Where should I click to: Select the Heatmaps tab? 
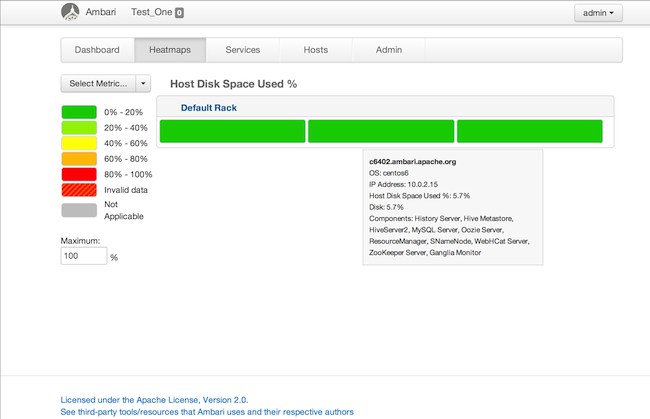[x=170, y=50]
